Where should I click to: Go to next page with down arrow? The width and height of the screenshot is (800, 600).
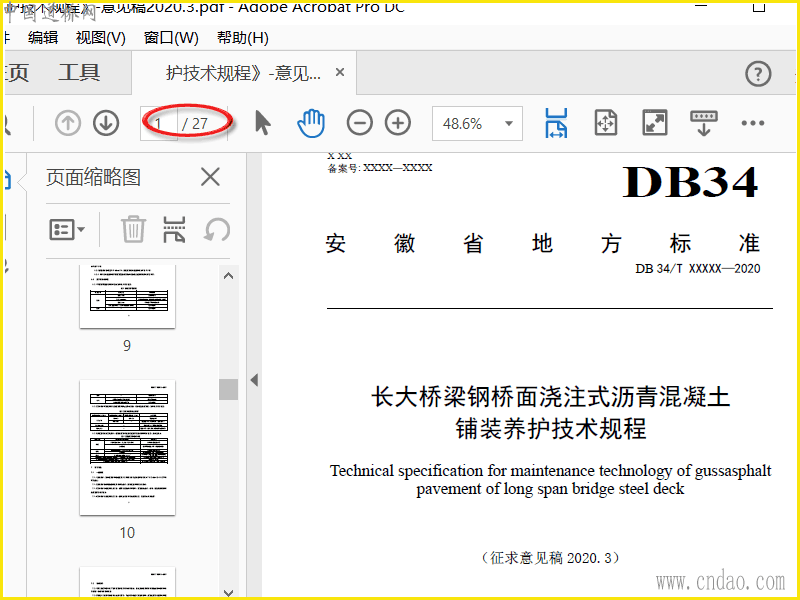click(106, 123)
